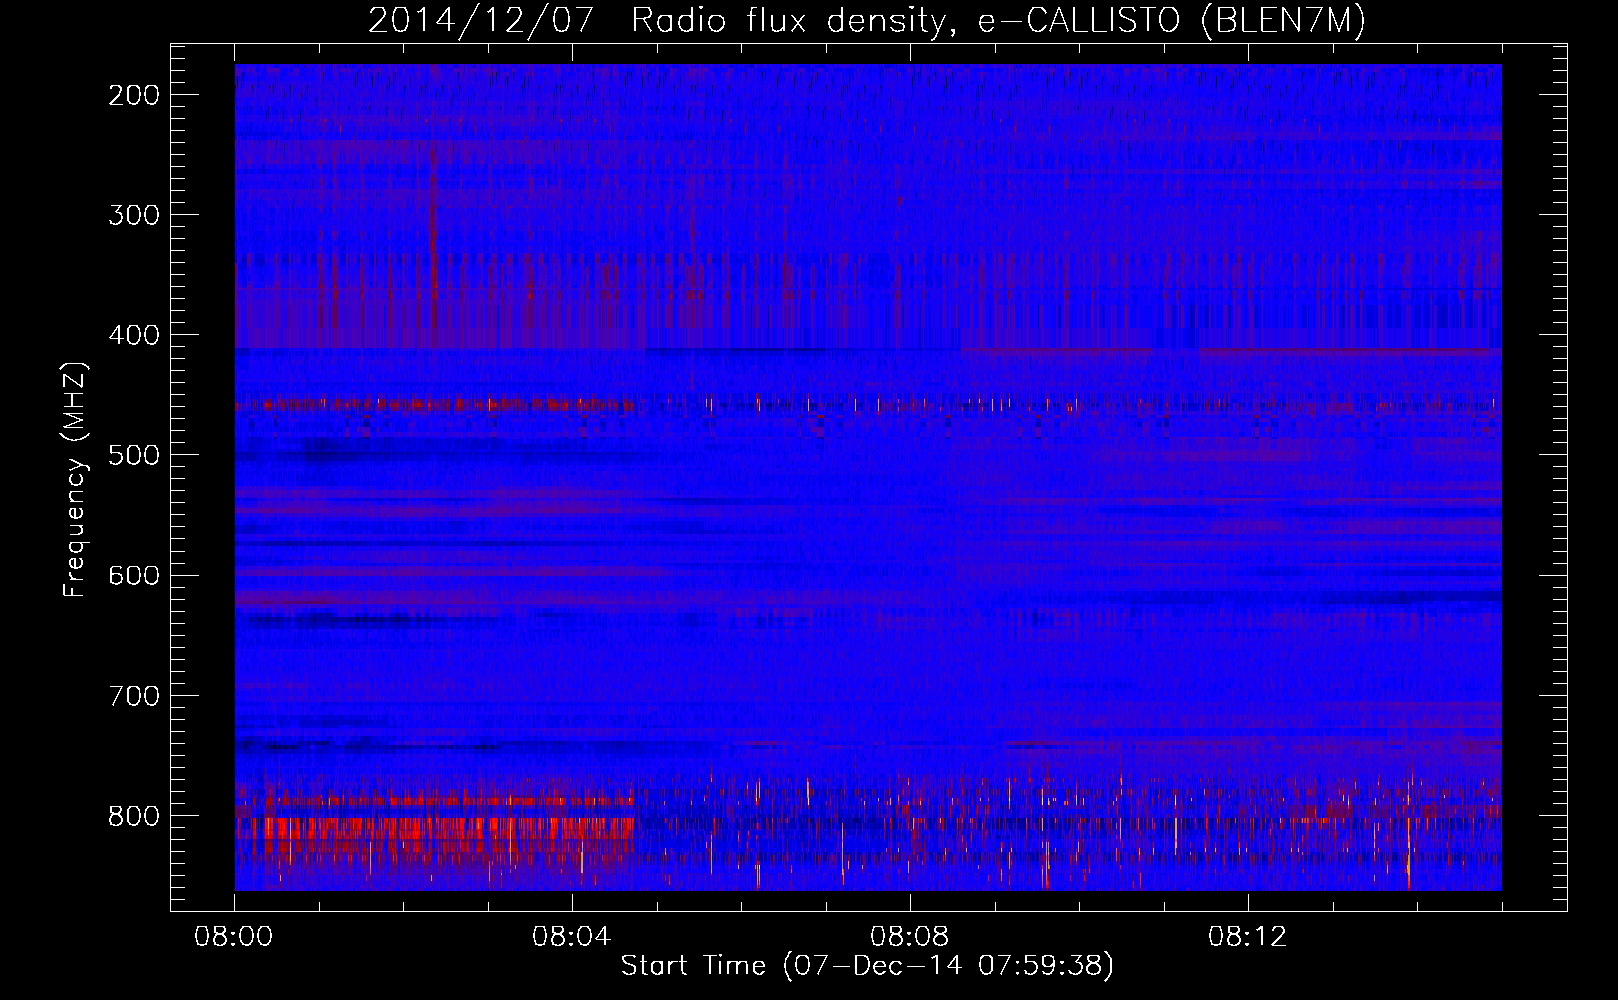Click the "08:08" time tick label
Screen dimensions: 1618x1000
[x=910, y=937]
